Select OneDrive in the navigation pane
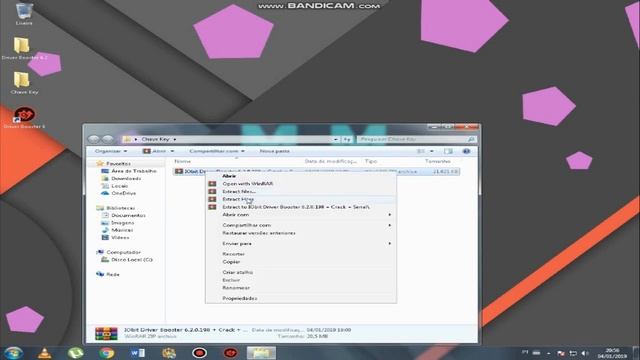The width and height of the screenshot is (640, 360). 123,193
